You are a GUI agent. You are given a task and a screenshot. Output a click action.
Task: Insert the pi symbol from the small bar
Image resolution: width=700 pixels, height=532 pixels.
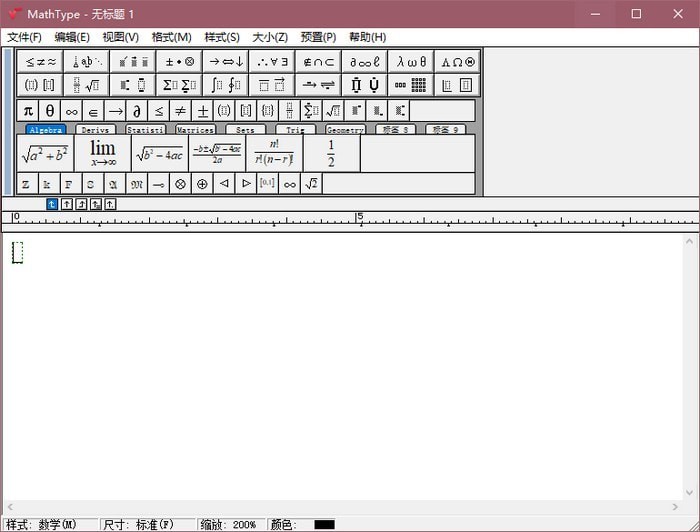coord(28,111)
